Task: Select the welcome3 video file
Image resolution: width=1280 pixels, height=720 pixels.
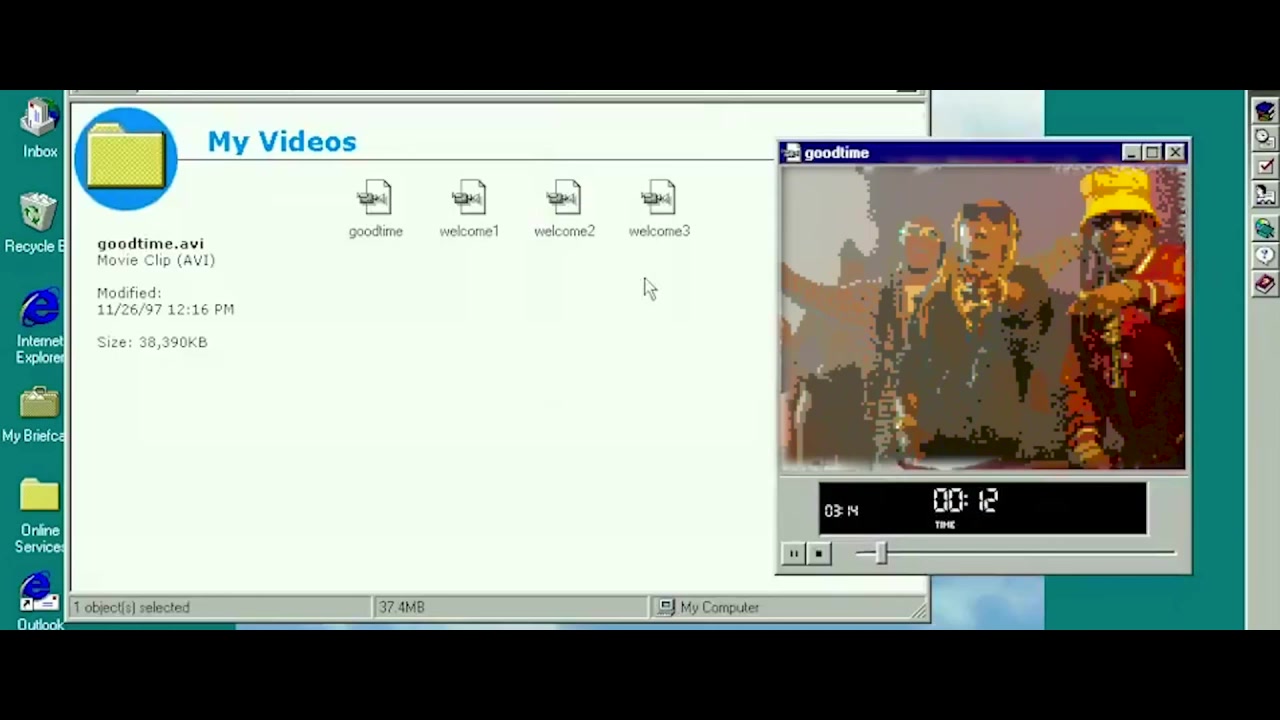Action: pyautogui.click(x=659, y=208)
